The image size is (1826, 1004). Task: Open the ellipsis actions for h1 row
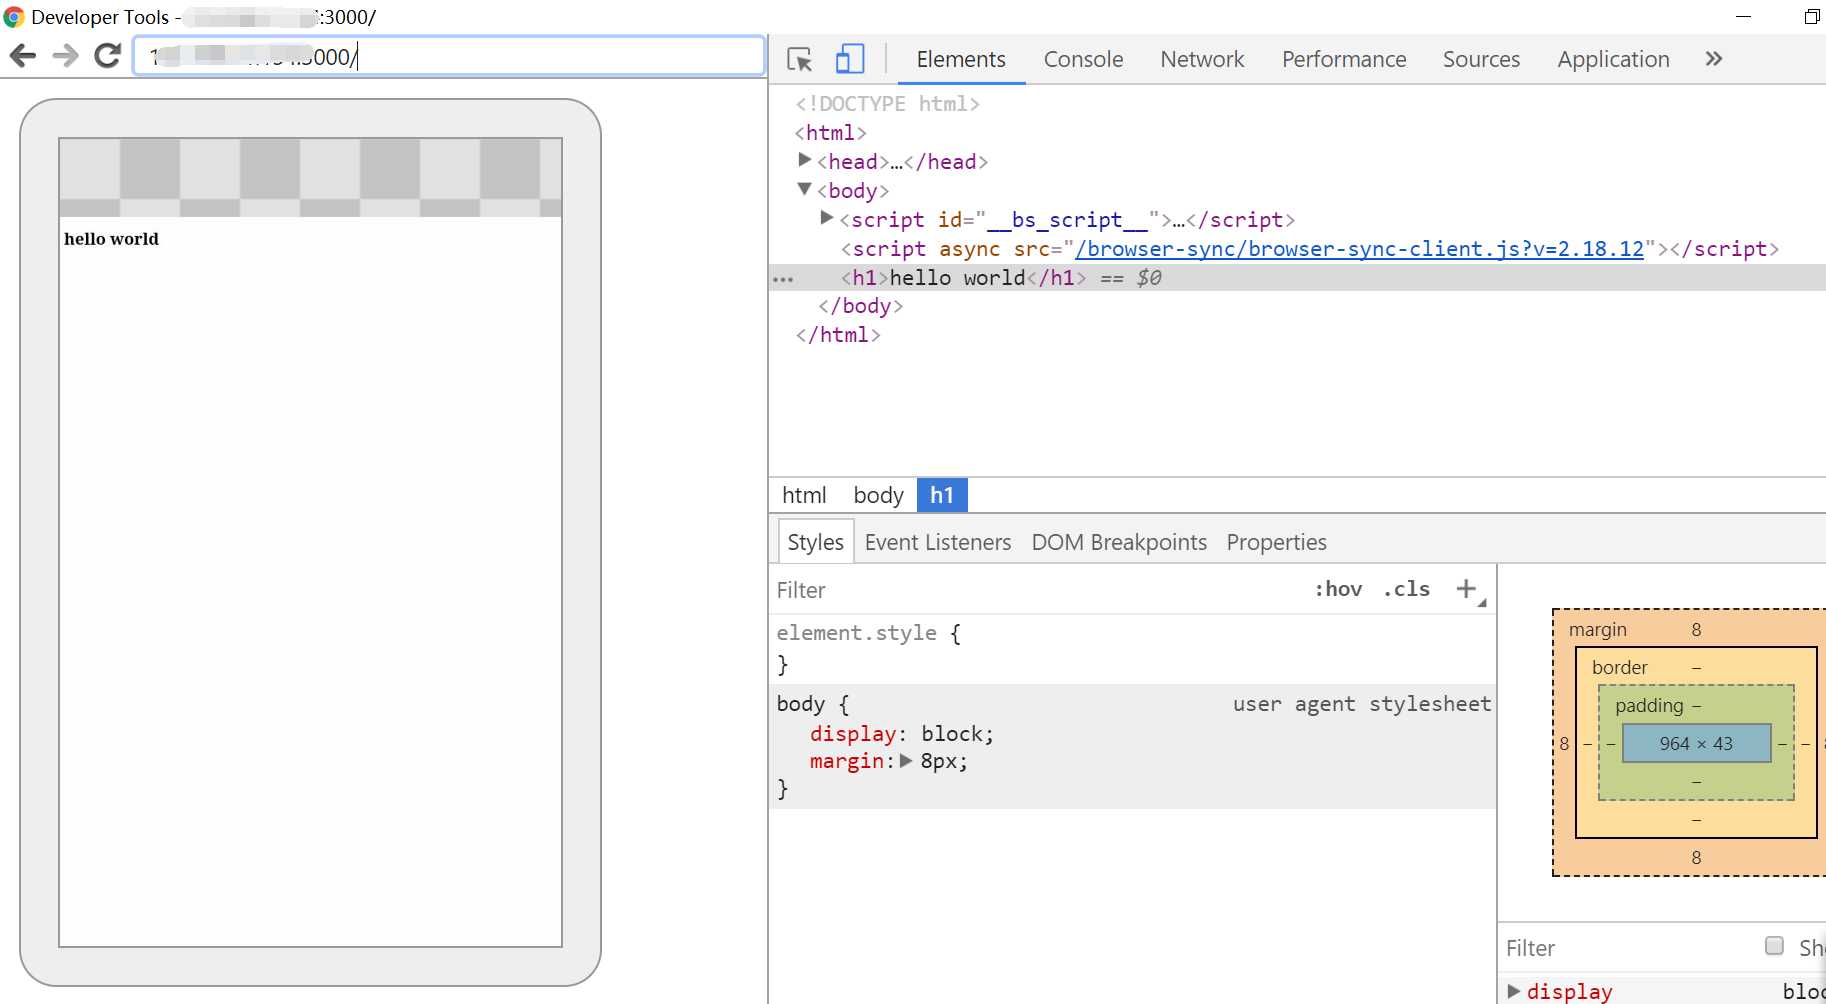pos(783,280)
